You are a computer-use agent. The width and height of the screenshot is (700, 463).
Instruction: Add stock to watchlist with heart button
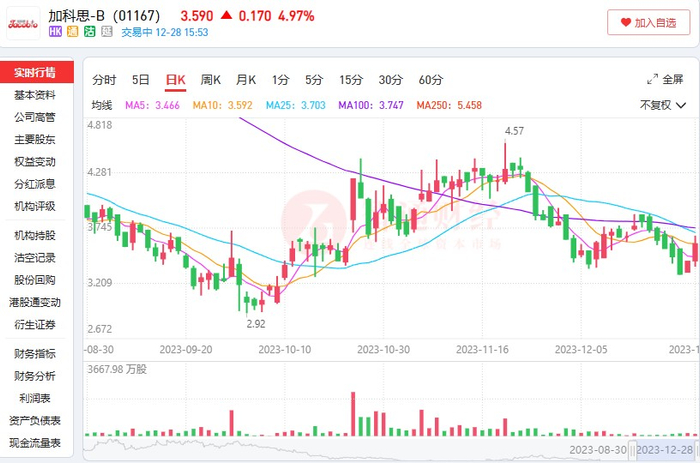click(x=648, y=22)
